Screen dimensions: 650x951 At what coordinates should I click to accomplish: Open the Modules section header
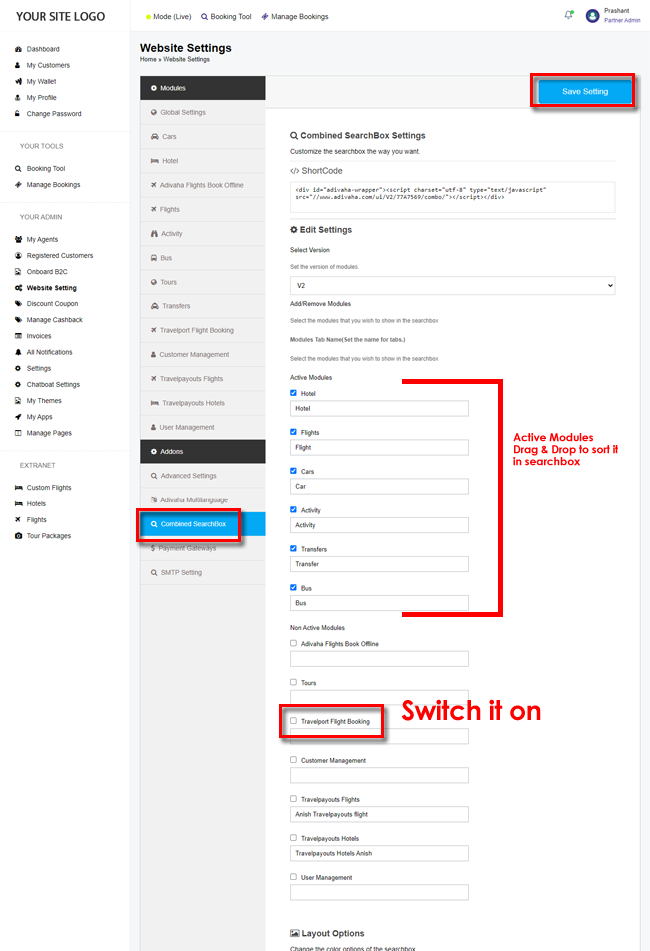click(203, 88)
